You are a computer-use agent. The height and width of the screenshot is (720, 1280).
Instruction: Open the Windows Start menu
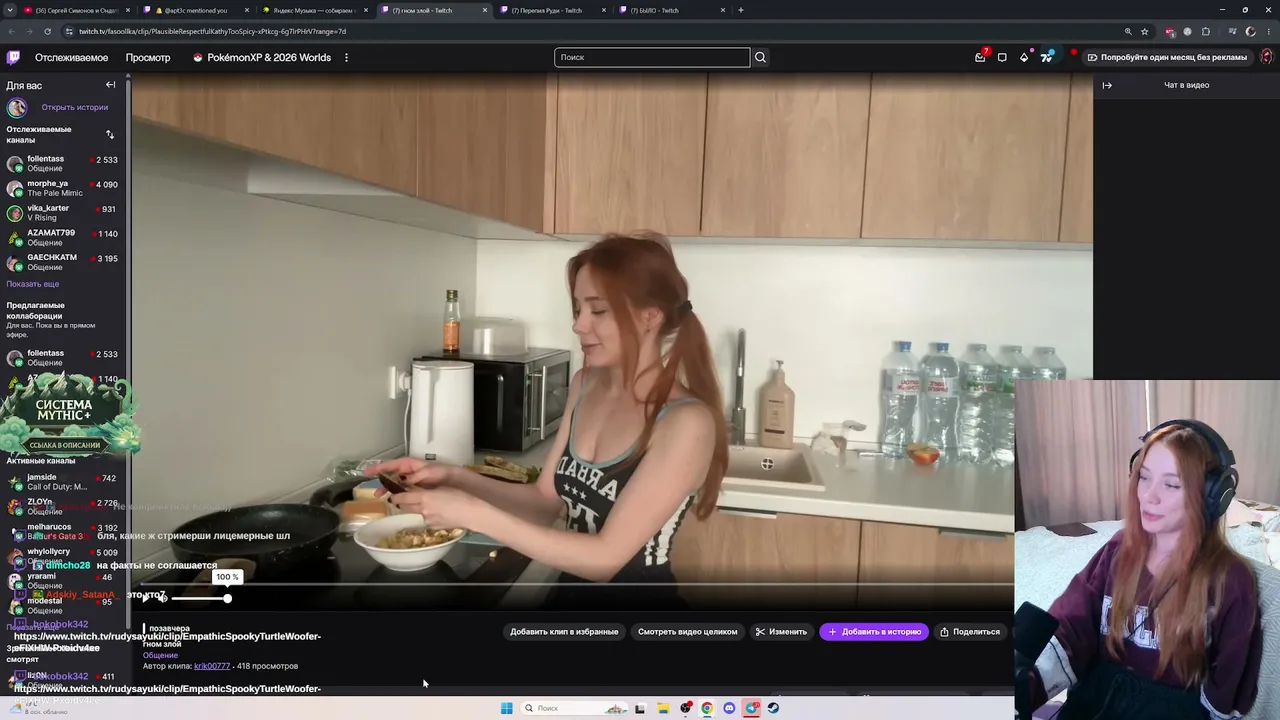pyautogui.click(x=507, y=708)
